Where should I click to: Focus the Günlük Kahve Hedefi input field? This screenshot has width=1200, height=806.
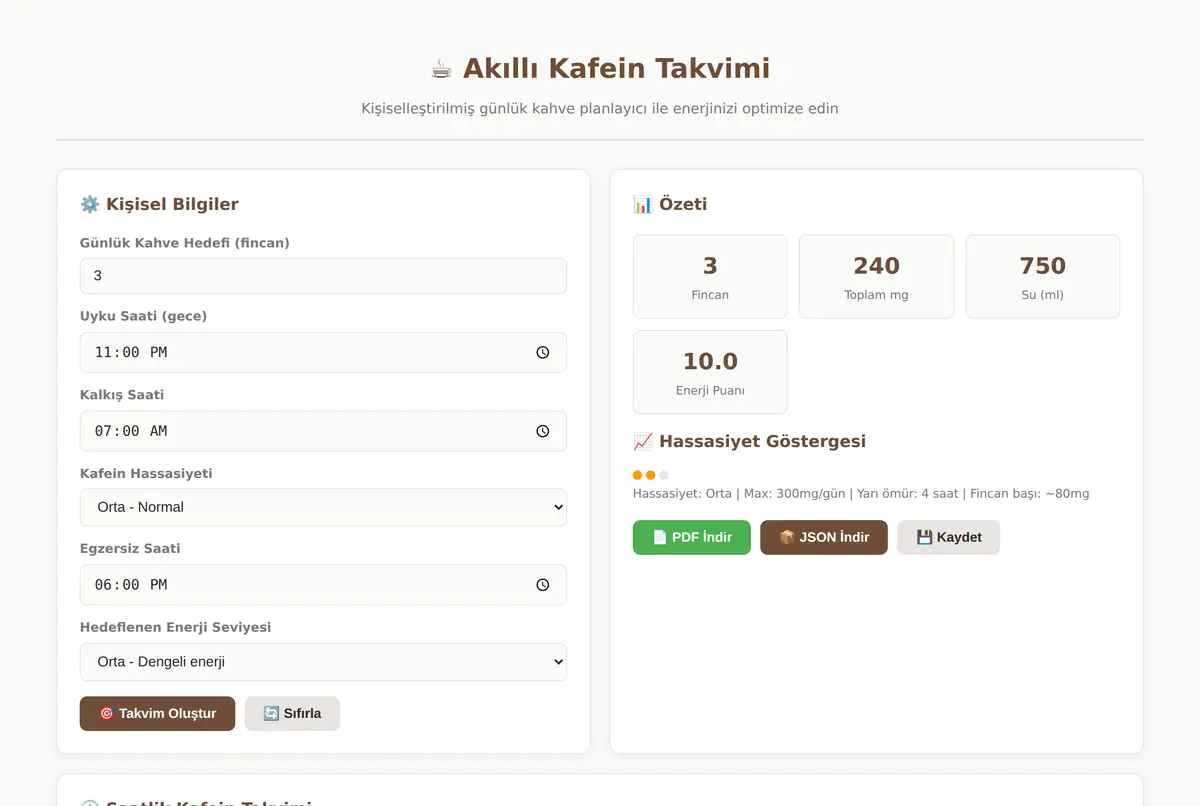pos(323,276)
